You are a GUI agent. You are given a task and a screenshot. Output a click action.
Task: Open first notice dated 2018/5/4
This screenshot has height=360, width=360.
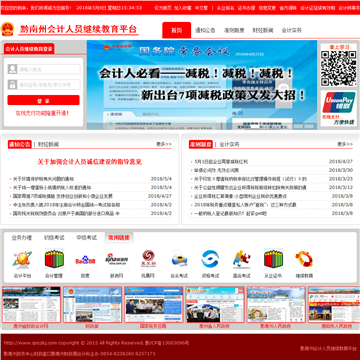[x=44, y=179]
